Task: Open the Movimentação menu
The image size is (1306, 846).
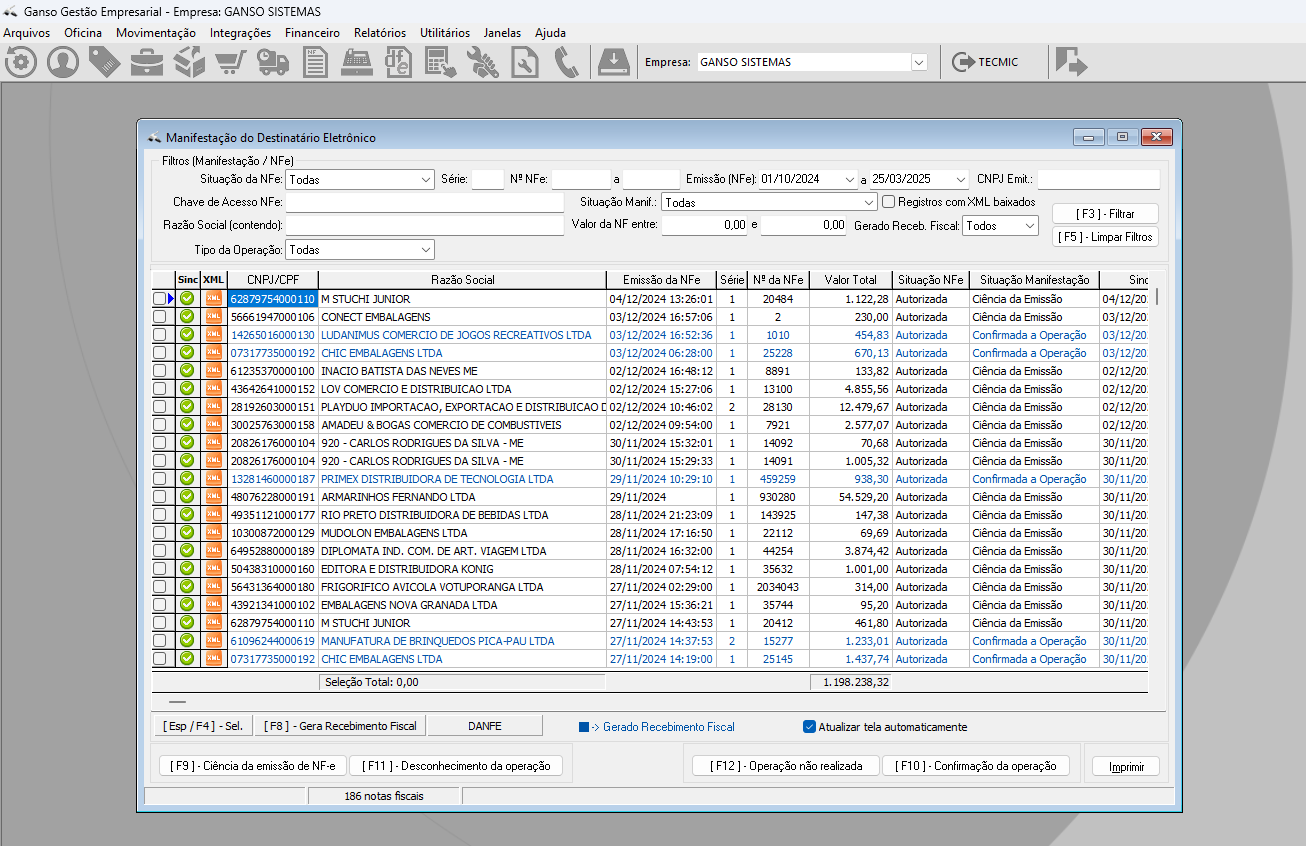Action: pyautogui.click(x=156, y=33)
